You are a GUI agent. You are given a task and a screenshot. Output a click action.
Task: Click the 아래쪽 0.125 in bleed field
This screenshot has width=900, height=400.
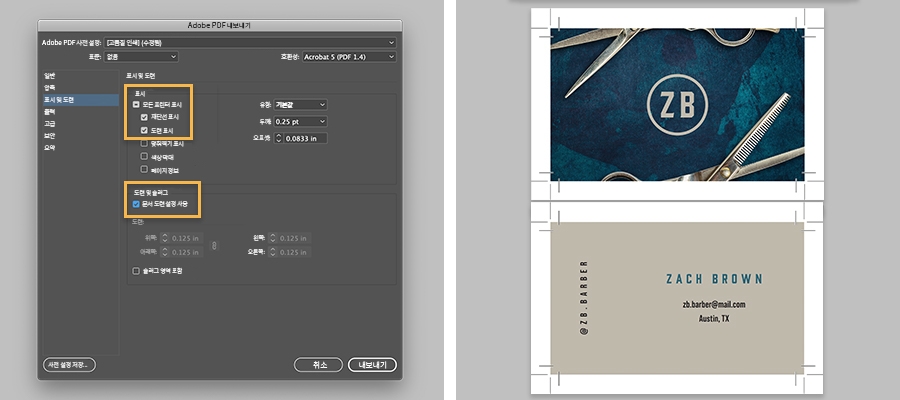point(186,252)
